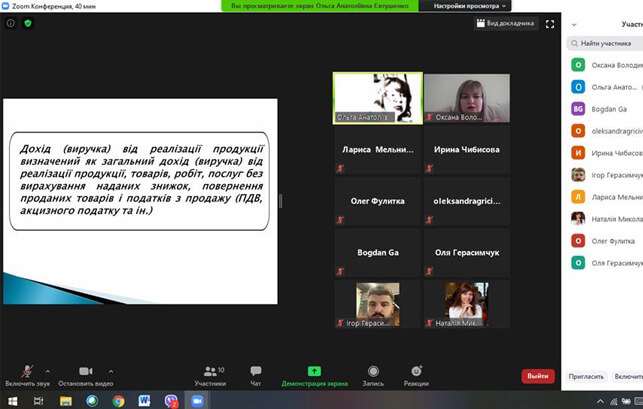This screenshot has height=409, width=643.
Task: Select Оксана Воло video thumbnail
Action: click(x=465, y=98)
